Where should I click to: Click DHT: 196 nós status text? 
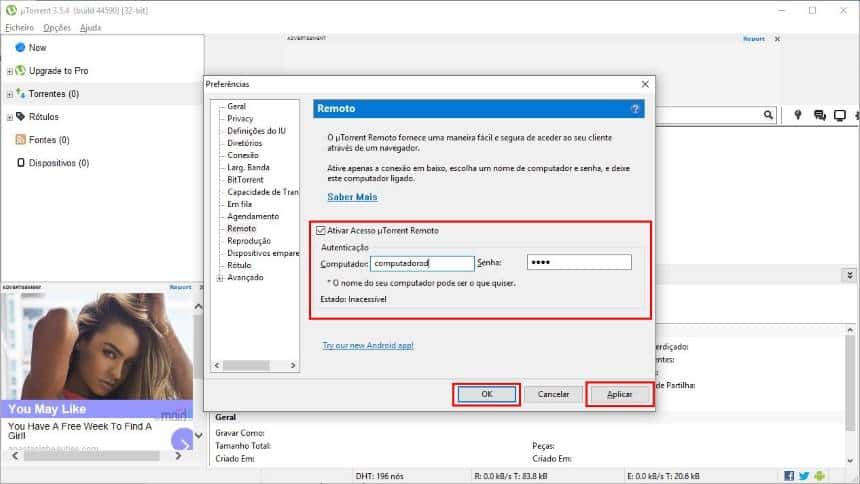coord(380,476)
